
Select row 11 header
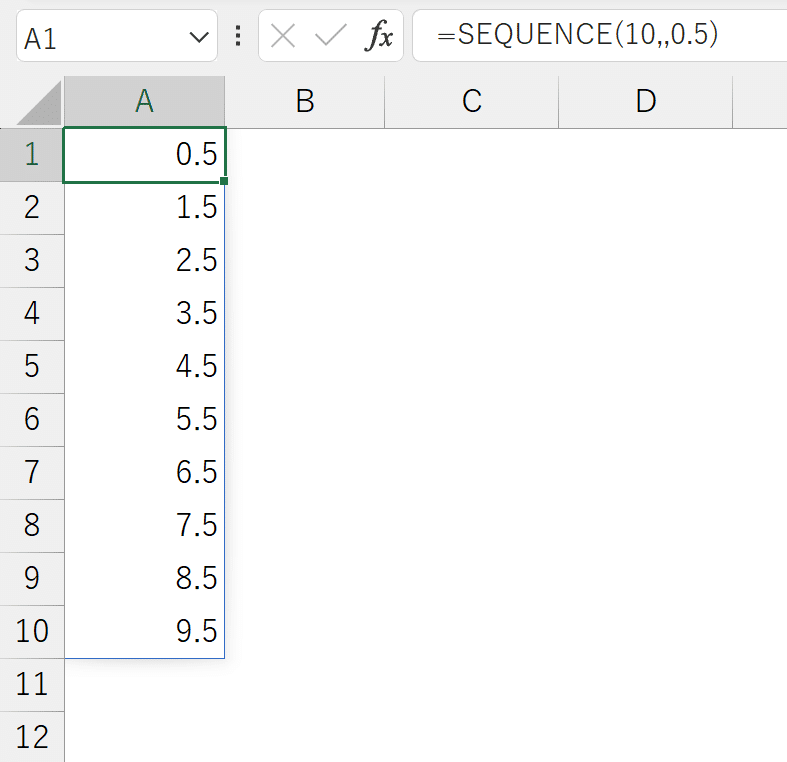32,685
